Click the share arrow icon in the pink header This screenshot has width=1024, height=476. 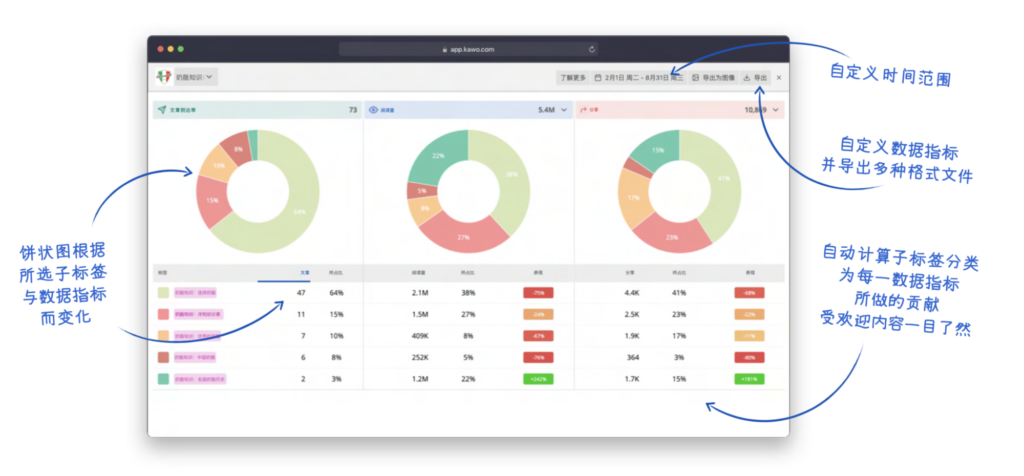click(583, 110)
